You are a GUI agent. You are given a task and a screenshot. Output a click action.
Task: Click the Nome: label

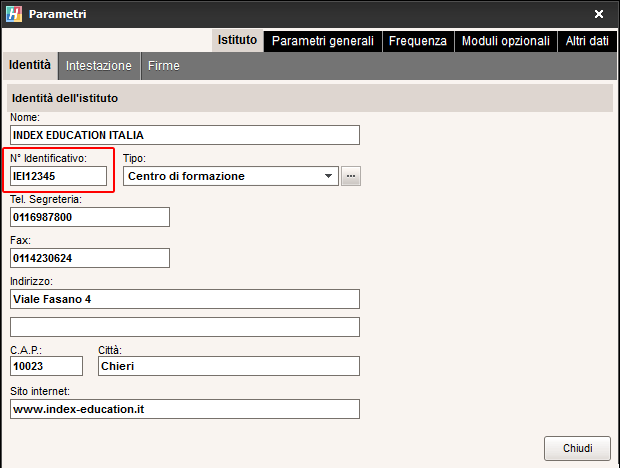tap(25, 117)
